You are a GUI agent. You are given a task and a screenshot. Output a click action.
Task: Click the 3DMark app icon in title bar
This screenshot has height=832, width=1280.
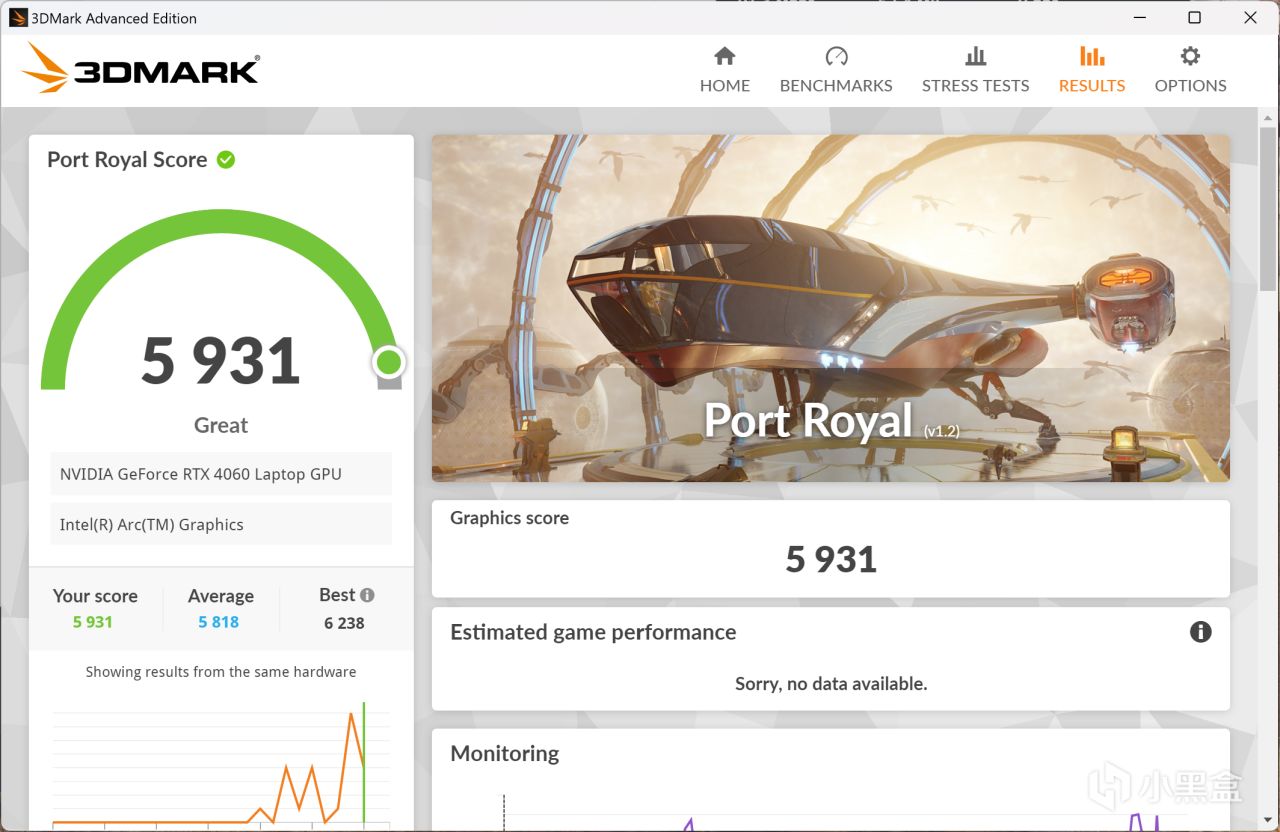pyautogui.click(x=17, y=17)
